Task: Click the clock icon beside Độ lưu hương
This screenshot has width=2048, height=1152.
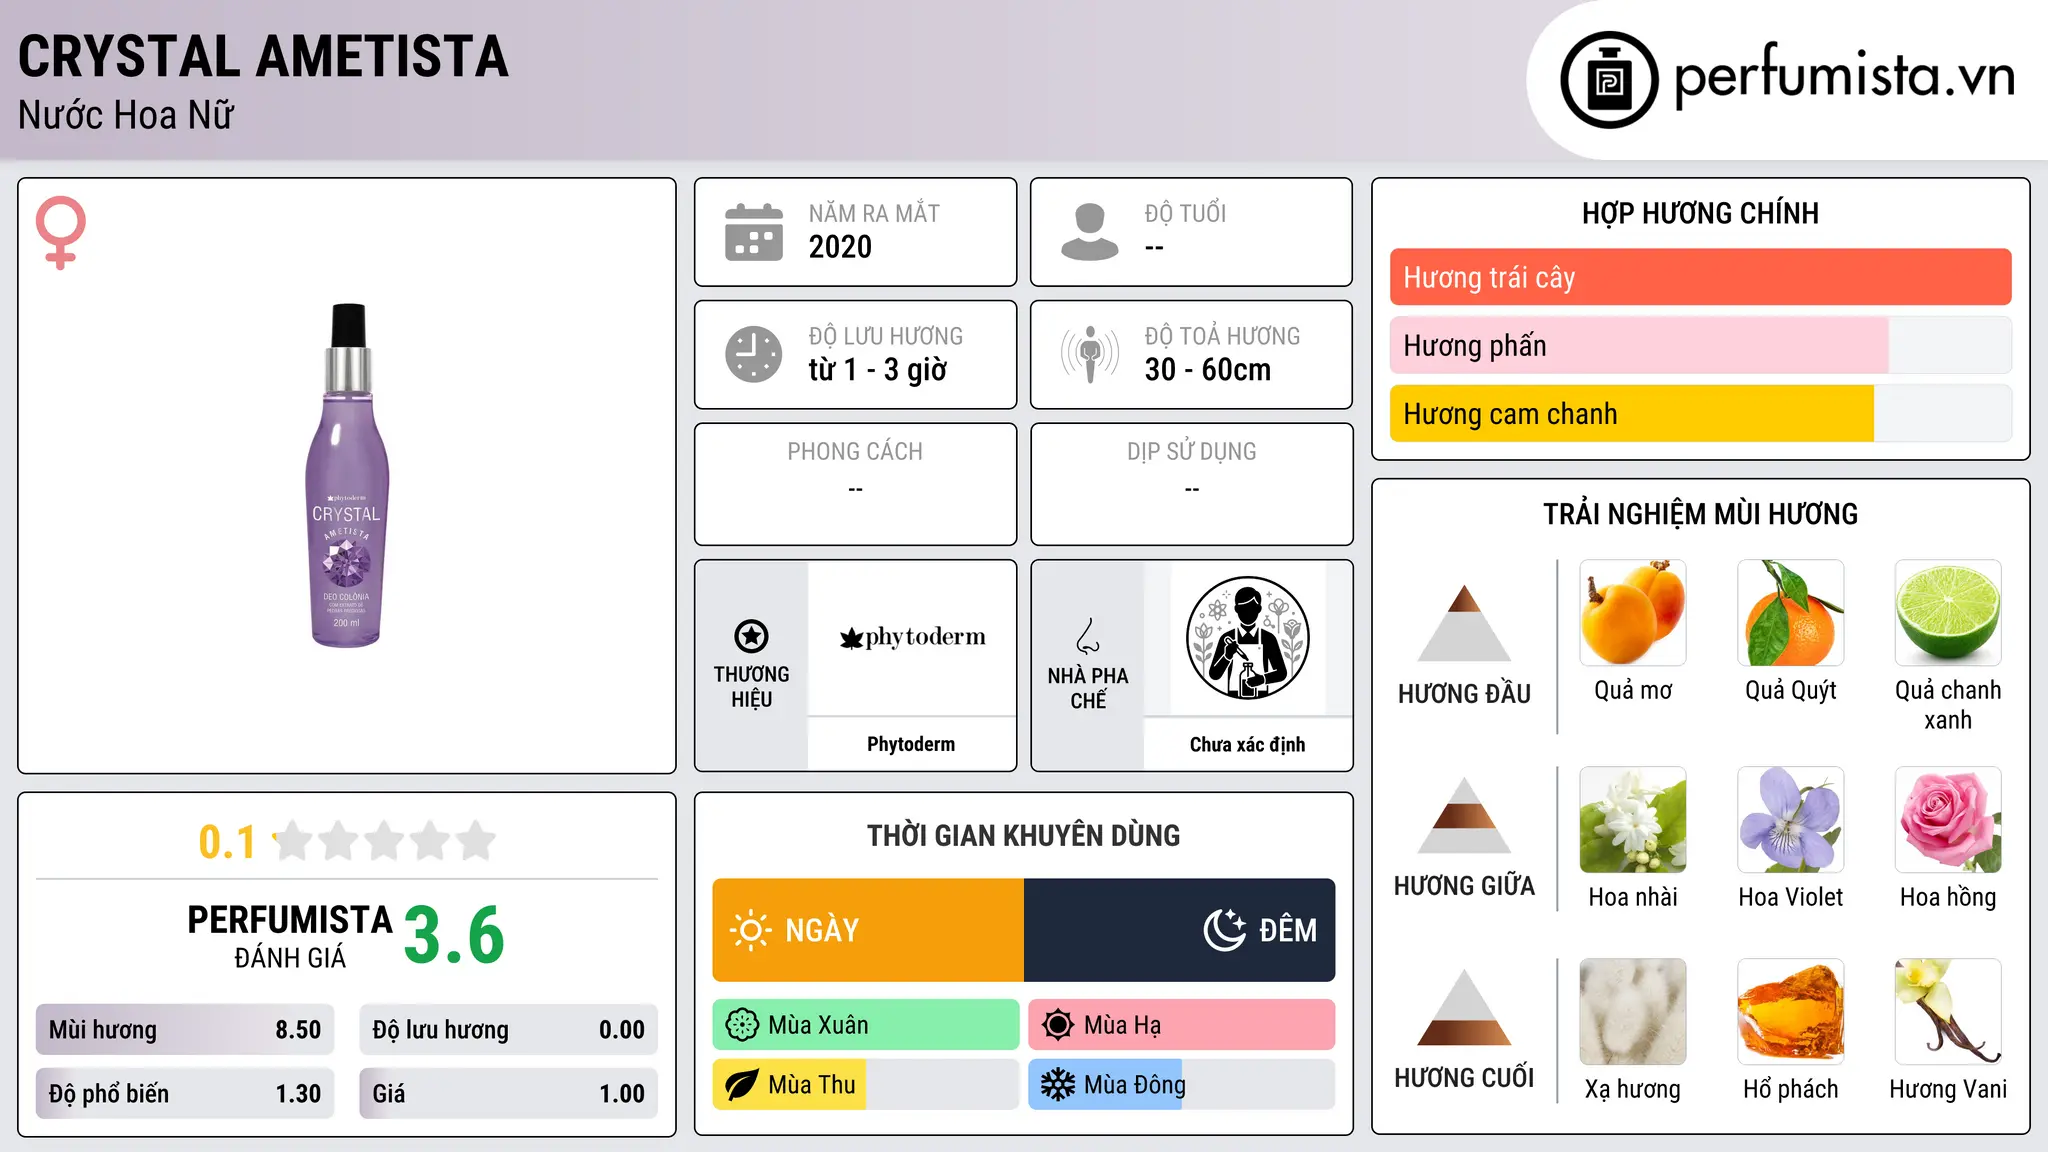Action: [754, 354]
